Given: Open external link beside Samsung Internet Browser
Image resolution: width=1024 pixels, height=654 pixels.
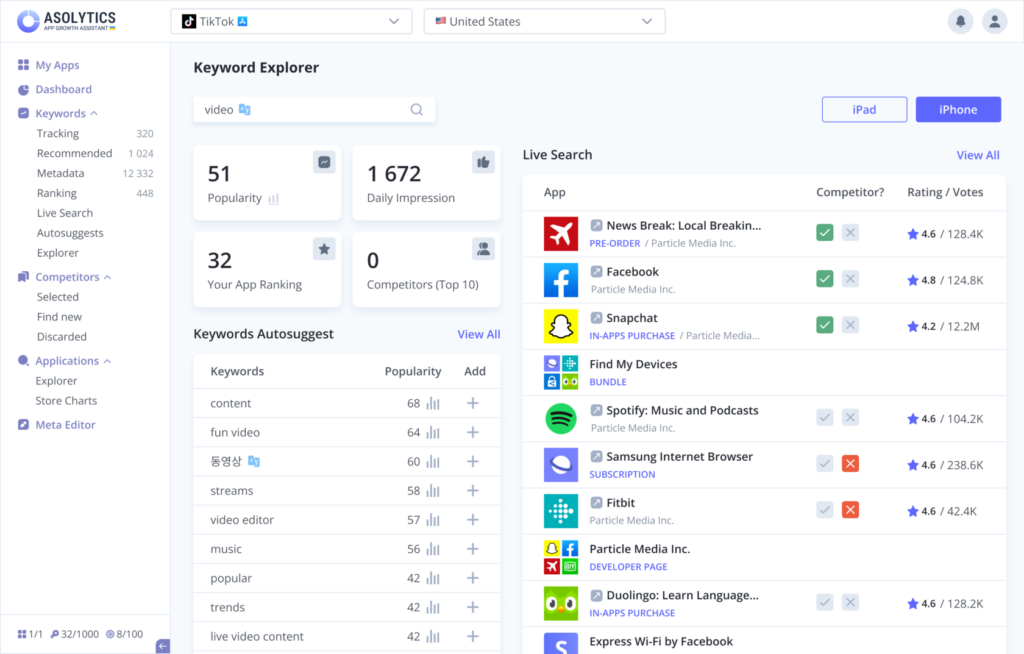Looking at the screenshot, I should point(596,456).
